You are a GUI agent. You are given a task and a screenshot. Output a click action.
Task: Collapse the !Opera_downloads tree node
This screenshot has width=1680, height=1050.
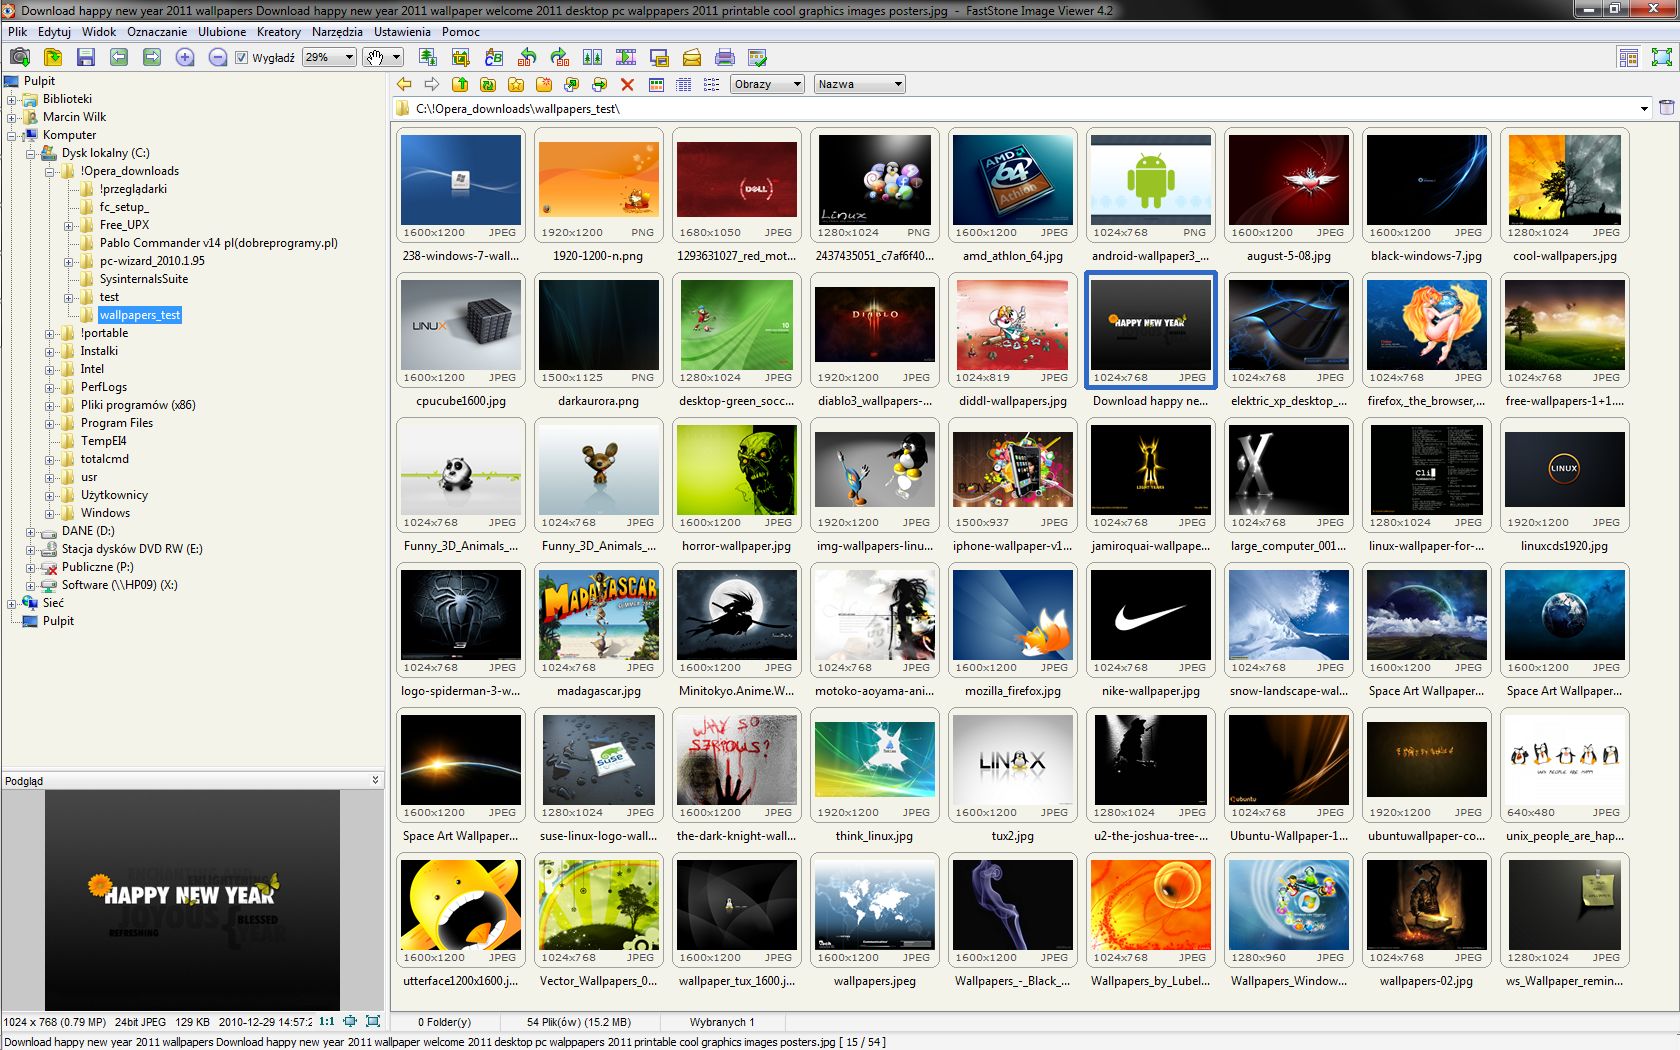(x=49, y=171)
